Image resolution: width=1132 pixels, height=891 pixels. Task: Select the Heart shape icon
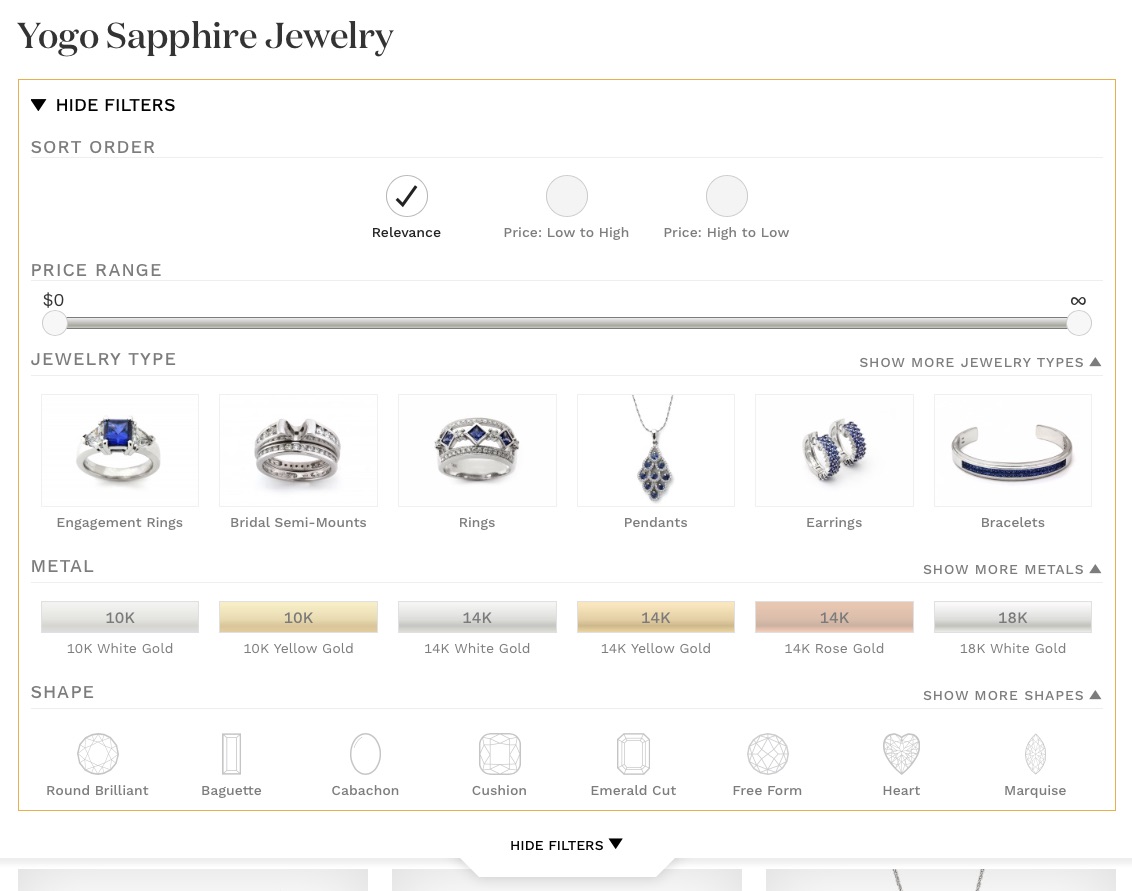tap(901, 754)
